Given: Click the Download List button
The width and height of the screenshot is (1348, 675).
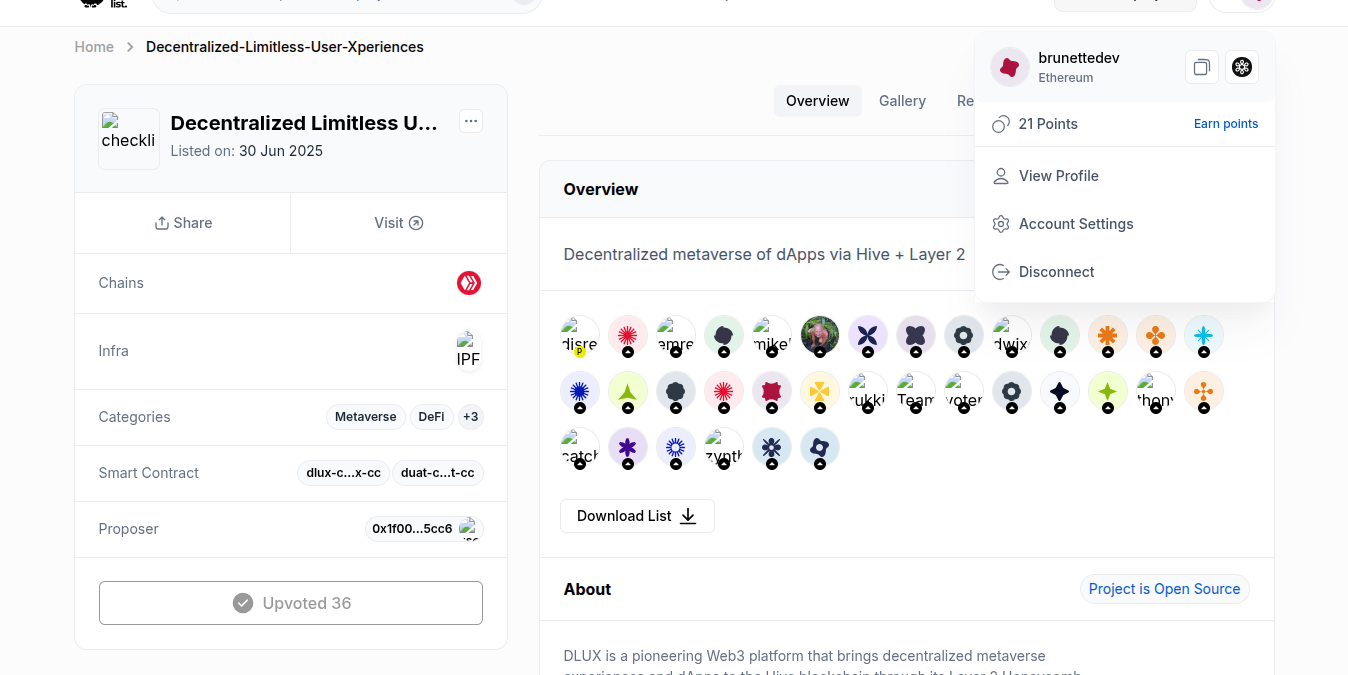Looking at the screenshot, I should click(637, 516).
